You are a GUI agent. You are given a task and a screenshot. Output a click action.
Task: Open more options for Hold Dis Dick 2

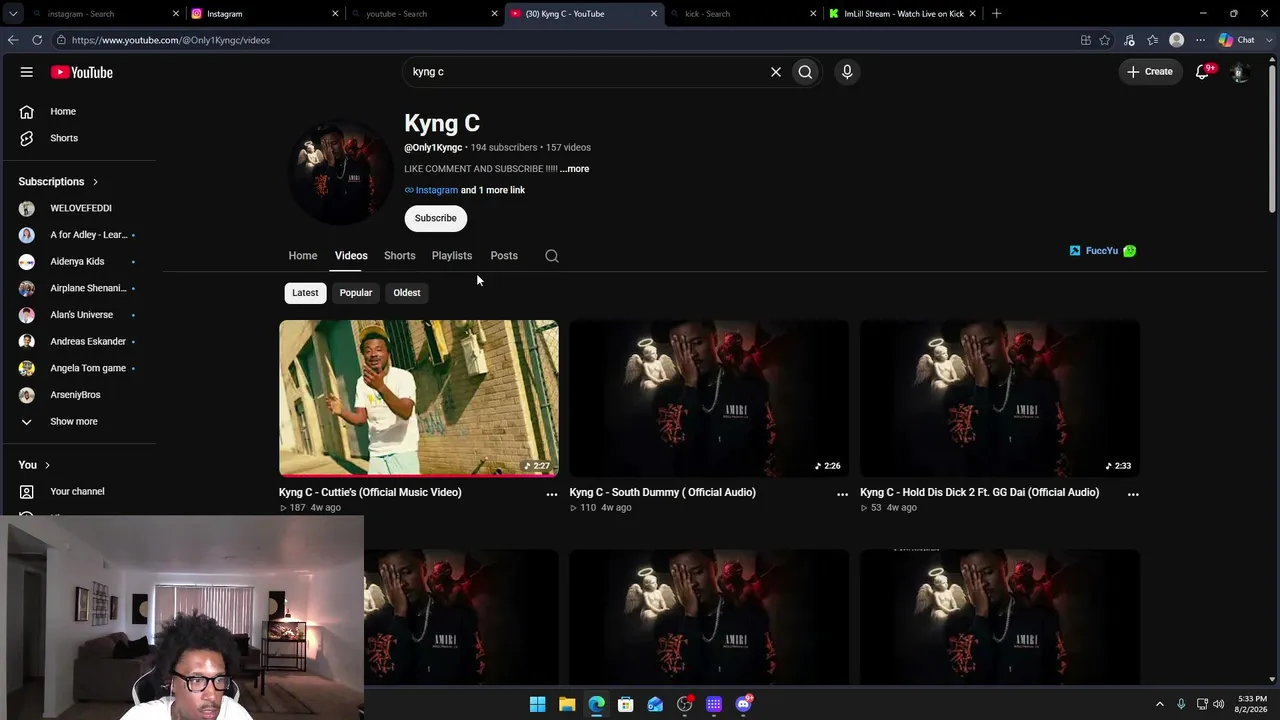pyautogui.click(x=1133, y=494)
